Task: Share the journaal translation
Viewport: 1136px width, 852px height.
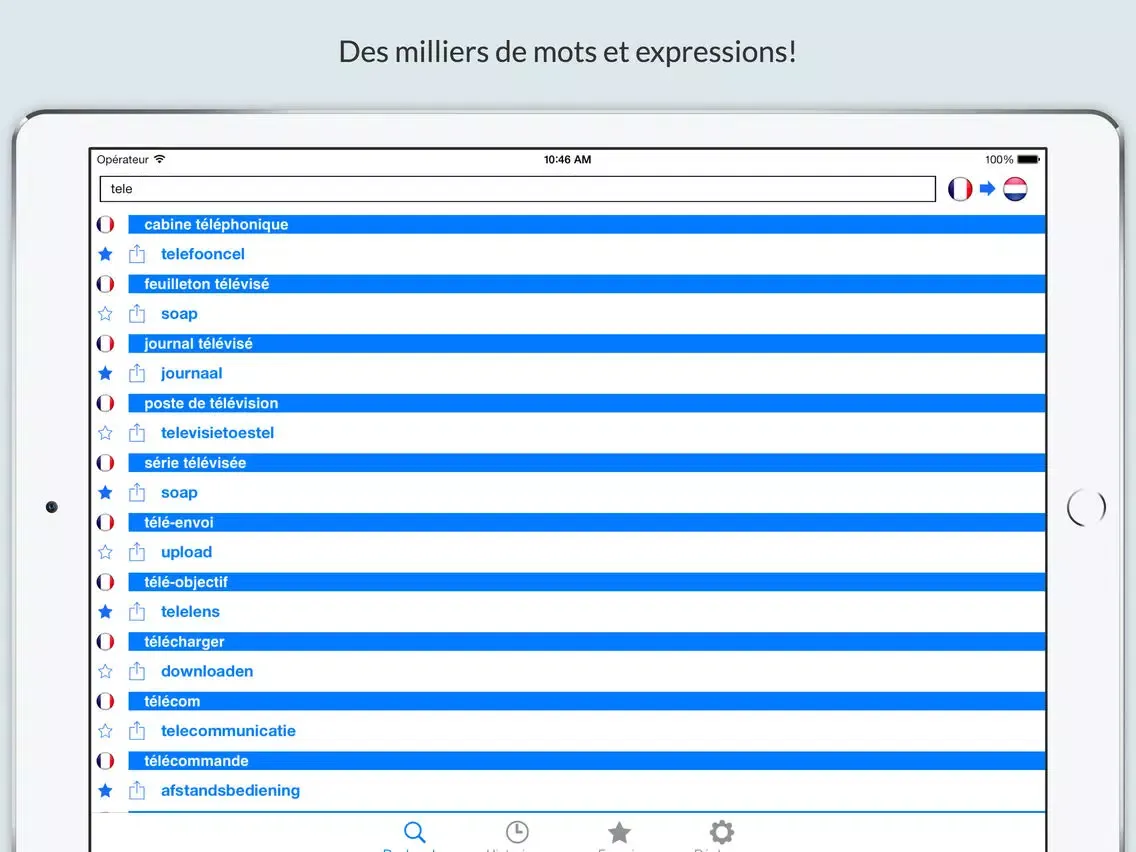Action: 137,372
